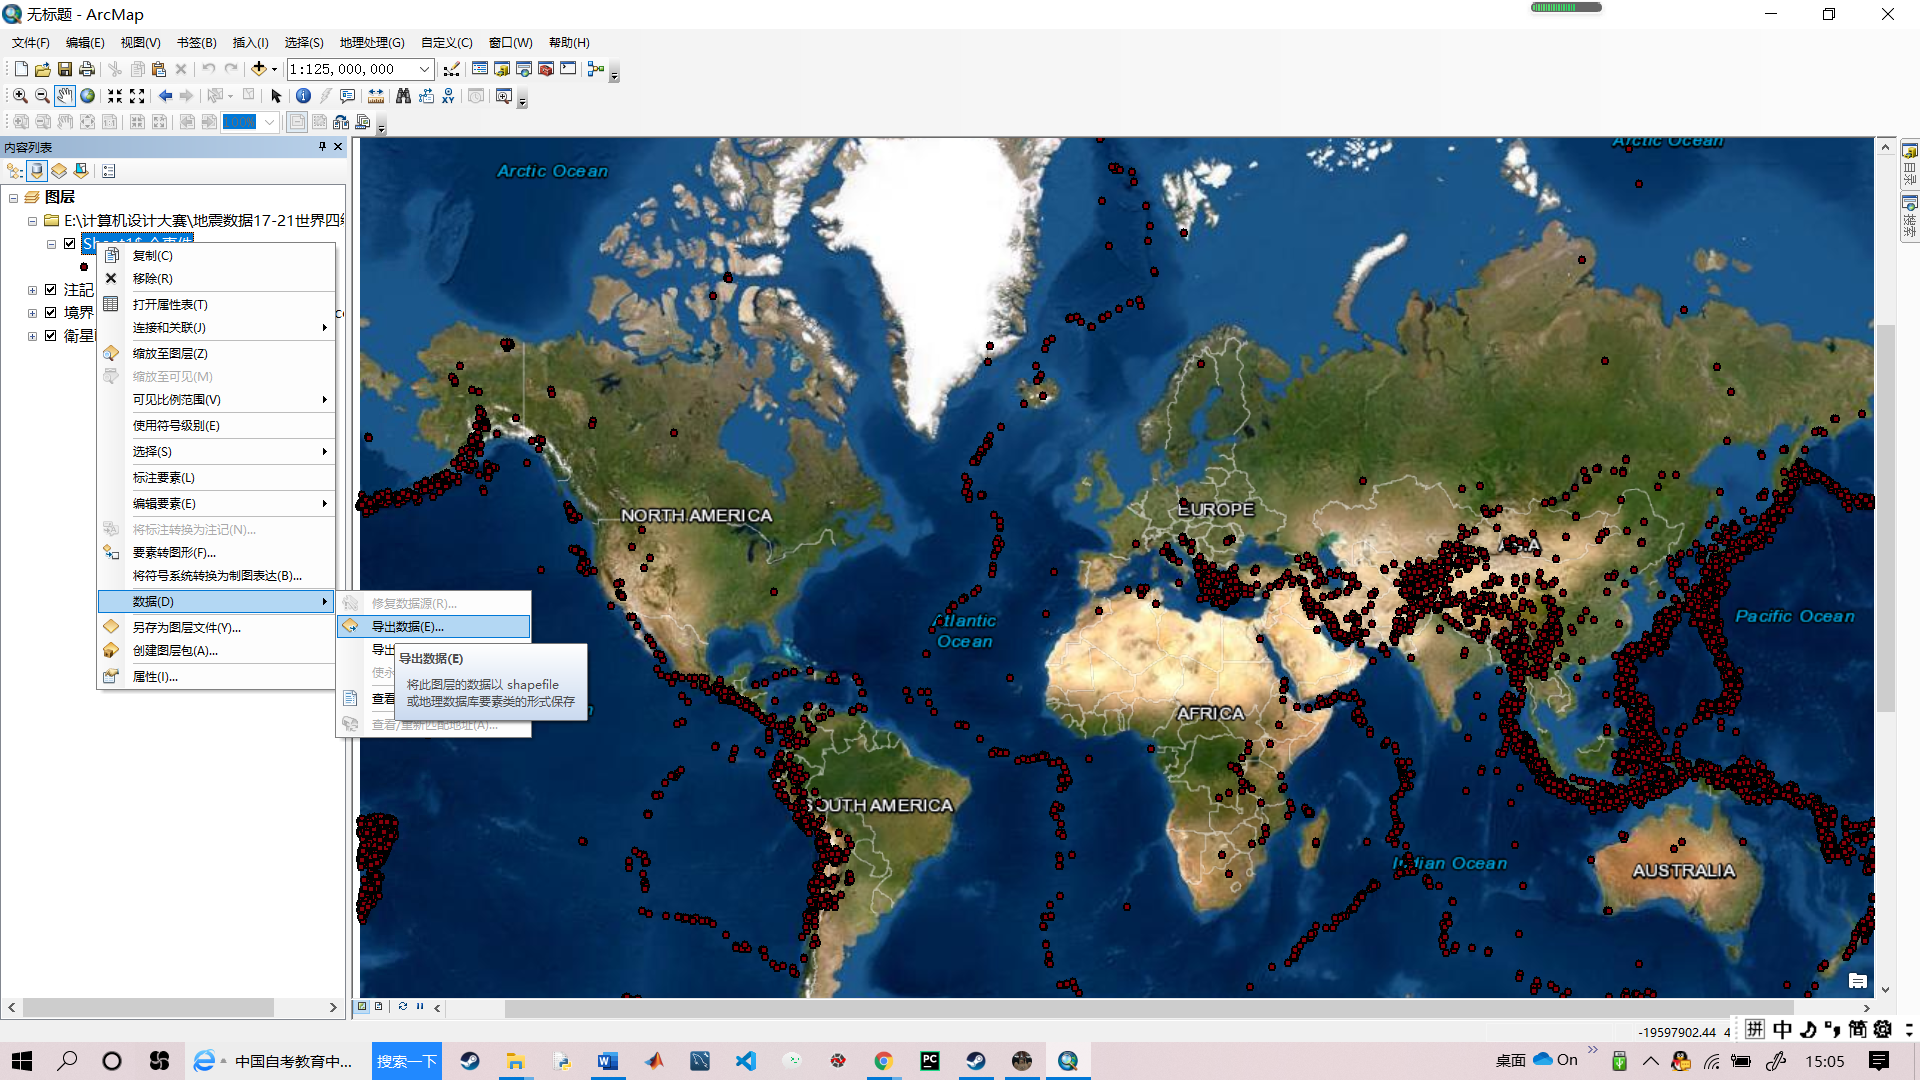This screenshot has height=1080, width=1920.
Task: Open the Python command window
Action: click(568, 69)
